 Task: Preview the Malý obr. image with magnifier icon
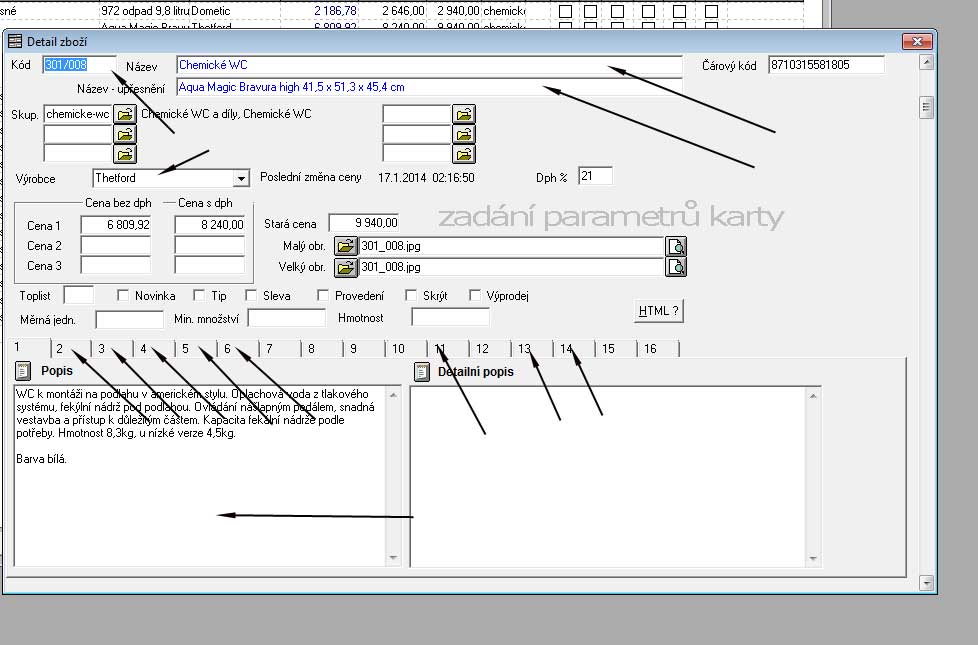(x=677, y=246)
